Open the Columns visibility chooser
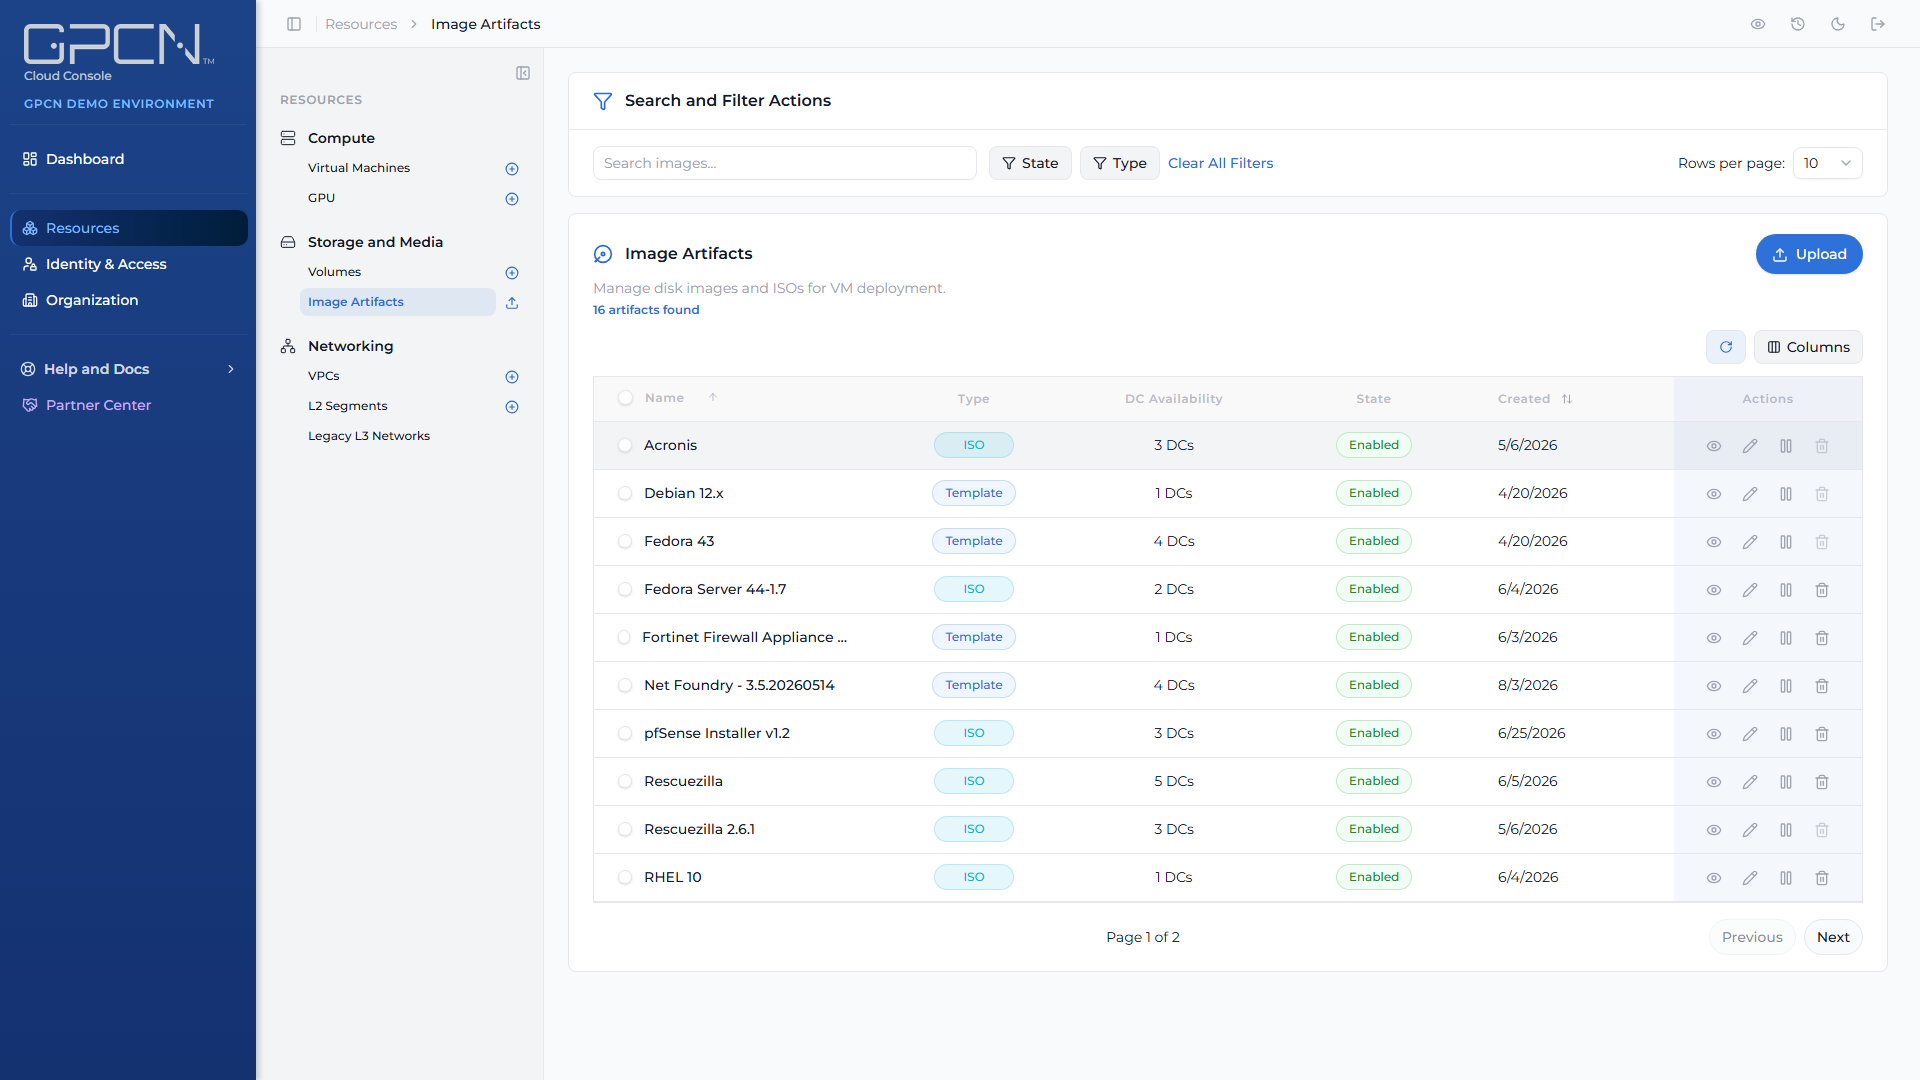The height and width of the screenshot is (1080, 1920). click(1808, 347)
